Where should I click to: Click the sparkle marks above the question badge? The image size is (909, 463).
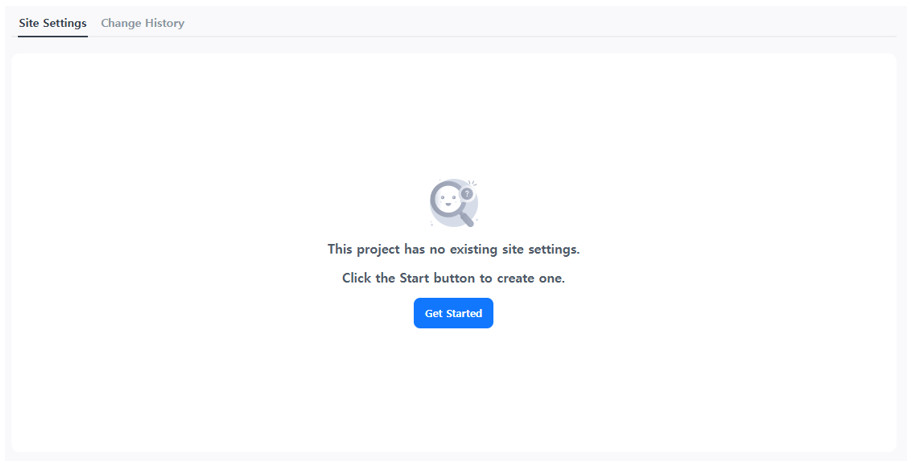point(472,183)
